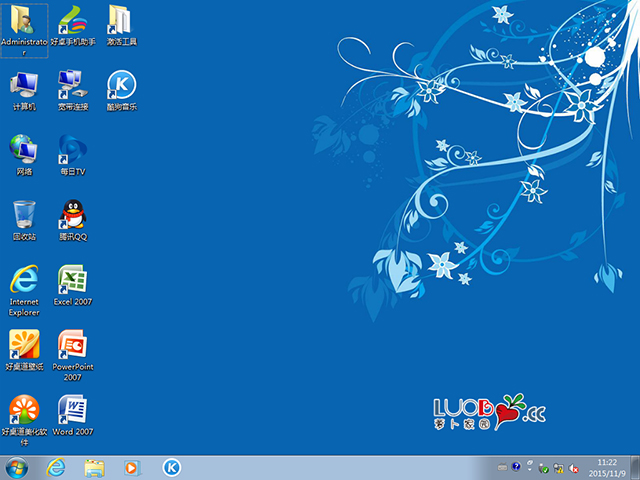Viewport: 640px width, 480px height.
Task: Open the taskbar file explorer folder
Action: pos(94,467)
